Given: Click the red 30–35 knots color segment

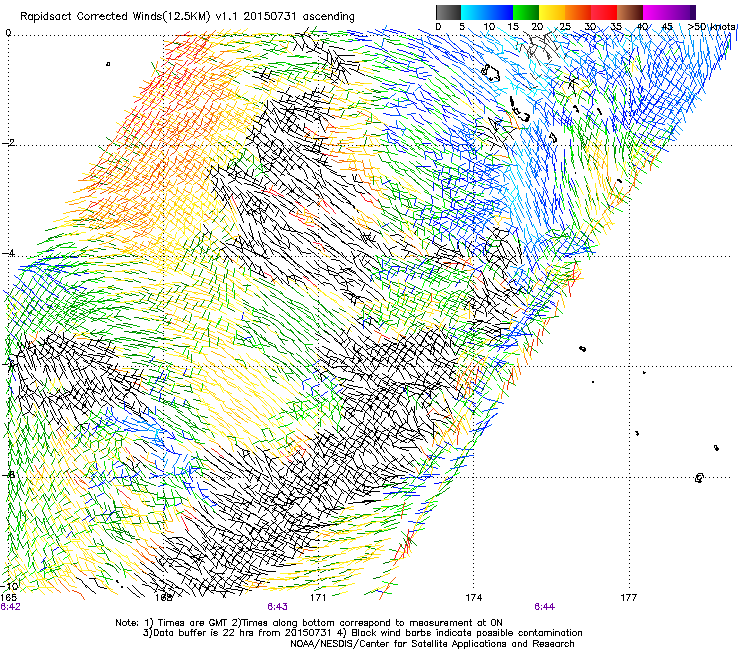Looking at the screenshot, I should (604, 12).
